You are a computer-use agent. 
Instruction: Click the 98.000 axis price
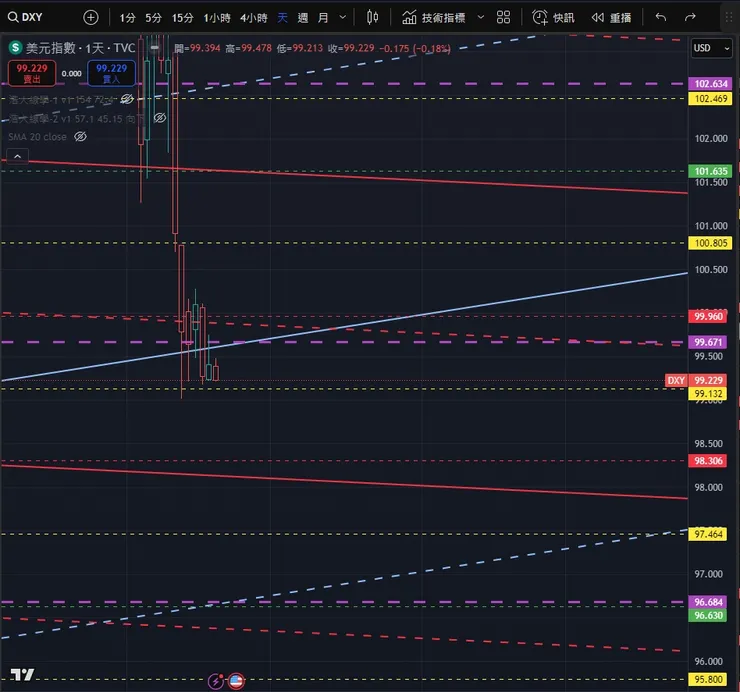pos(708,488)
